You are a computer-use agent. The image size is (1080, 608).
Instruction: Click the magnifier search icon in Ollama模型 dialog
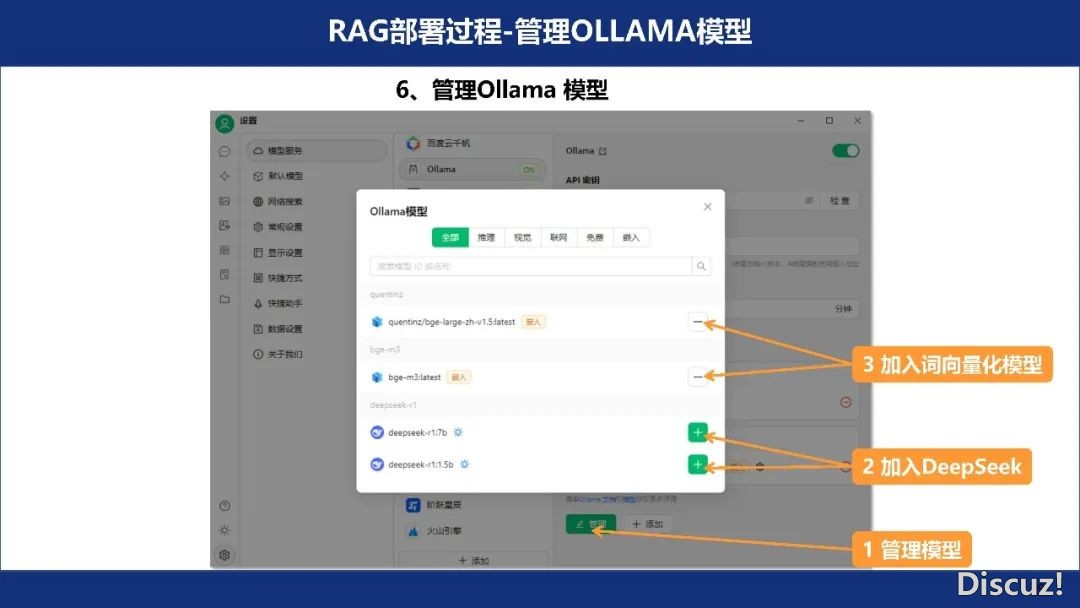(701, 266)
